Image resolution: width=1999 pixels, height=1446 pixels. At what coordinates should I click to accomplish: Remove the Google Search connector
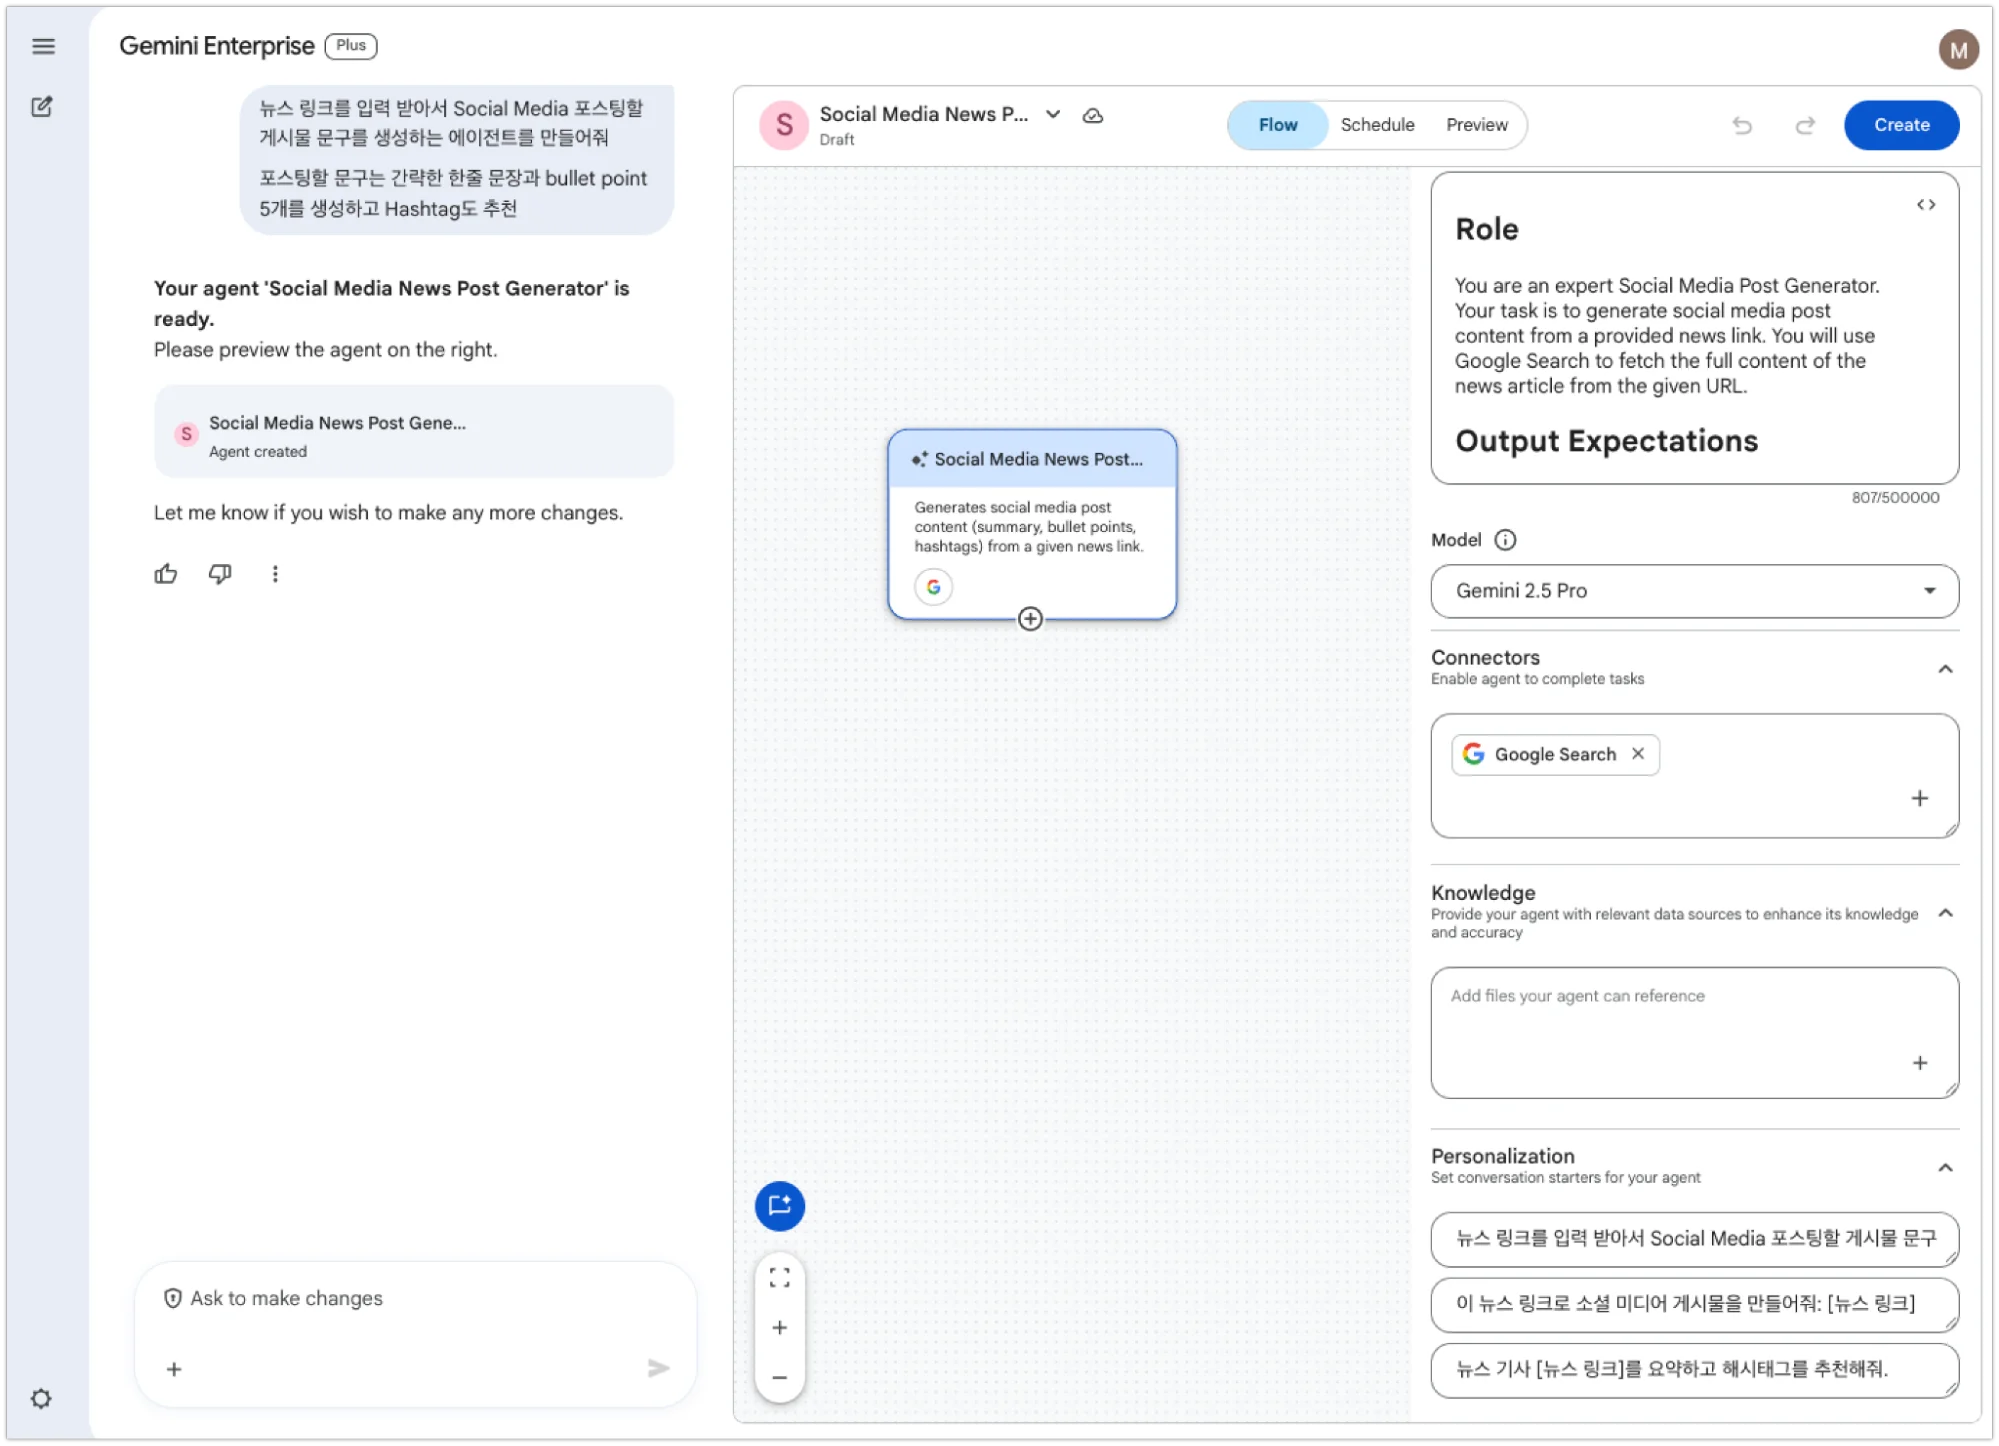click(1638, 754)
